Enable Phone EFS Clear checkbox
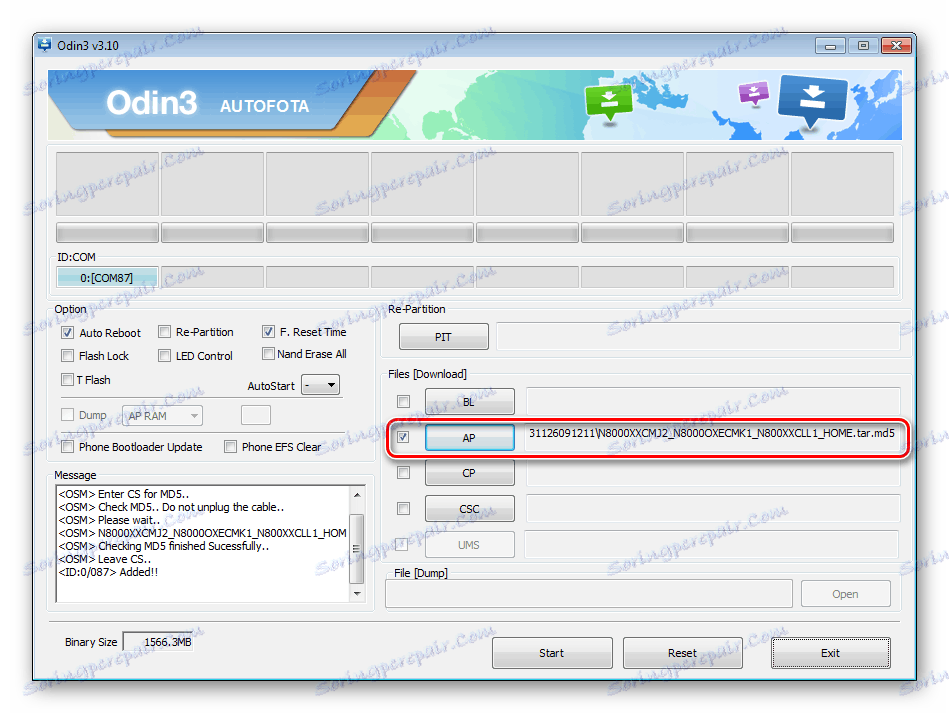The height and width of the screenshot is (713, 949). [230, 447]
